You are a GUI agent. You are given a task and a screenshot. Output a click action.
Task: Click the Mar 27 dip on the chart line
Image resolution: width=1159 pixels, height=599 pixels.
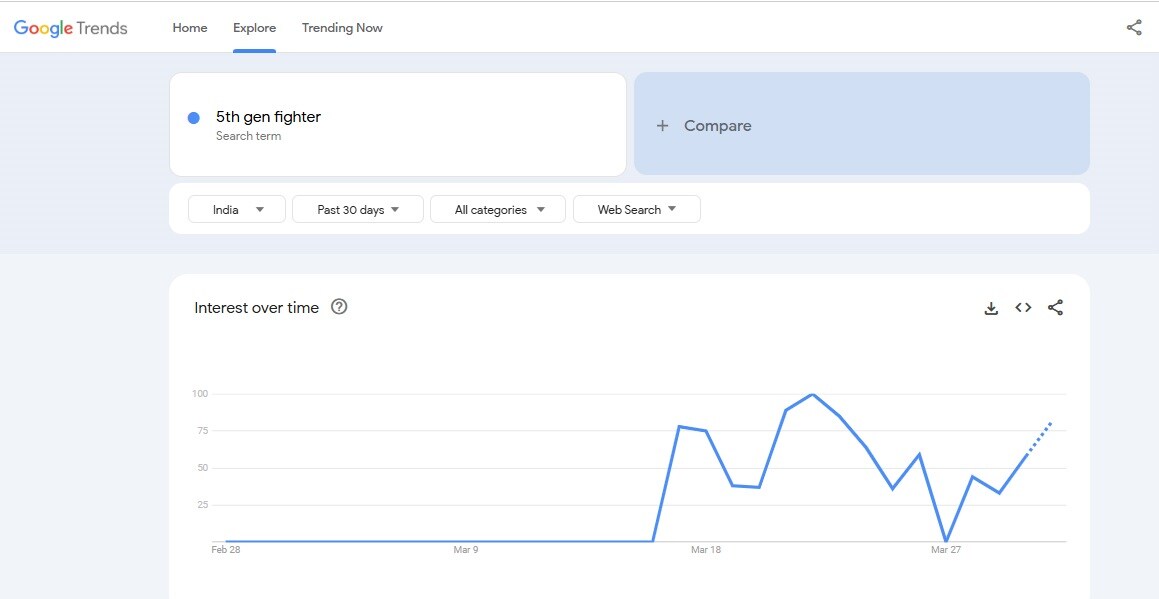[946, 541]
